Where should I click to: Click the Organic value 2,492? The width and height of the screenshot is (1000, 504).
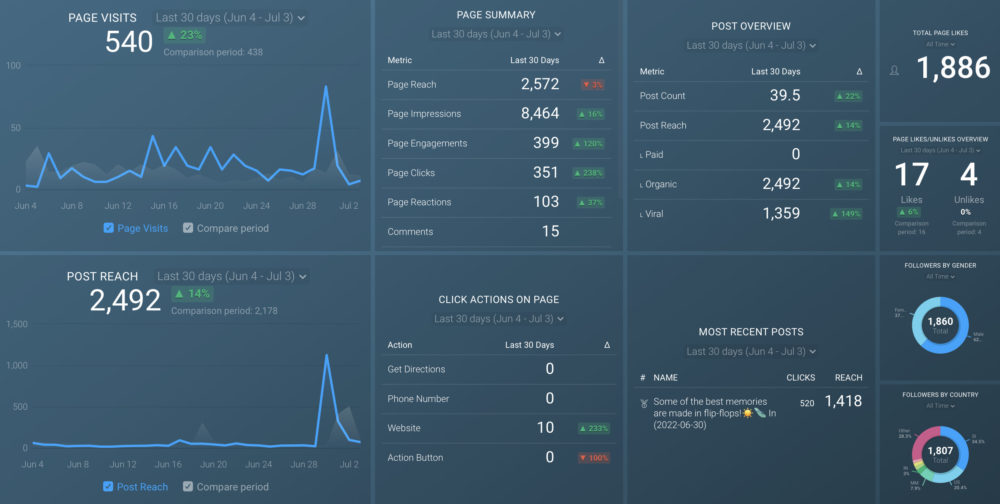781,184
